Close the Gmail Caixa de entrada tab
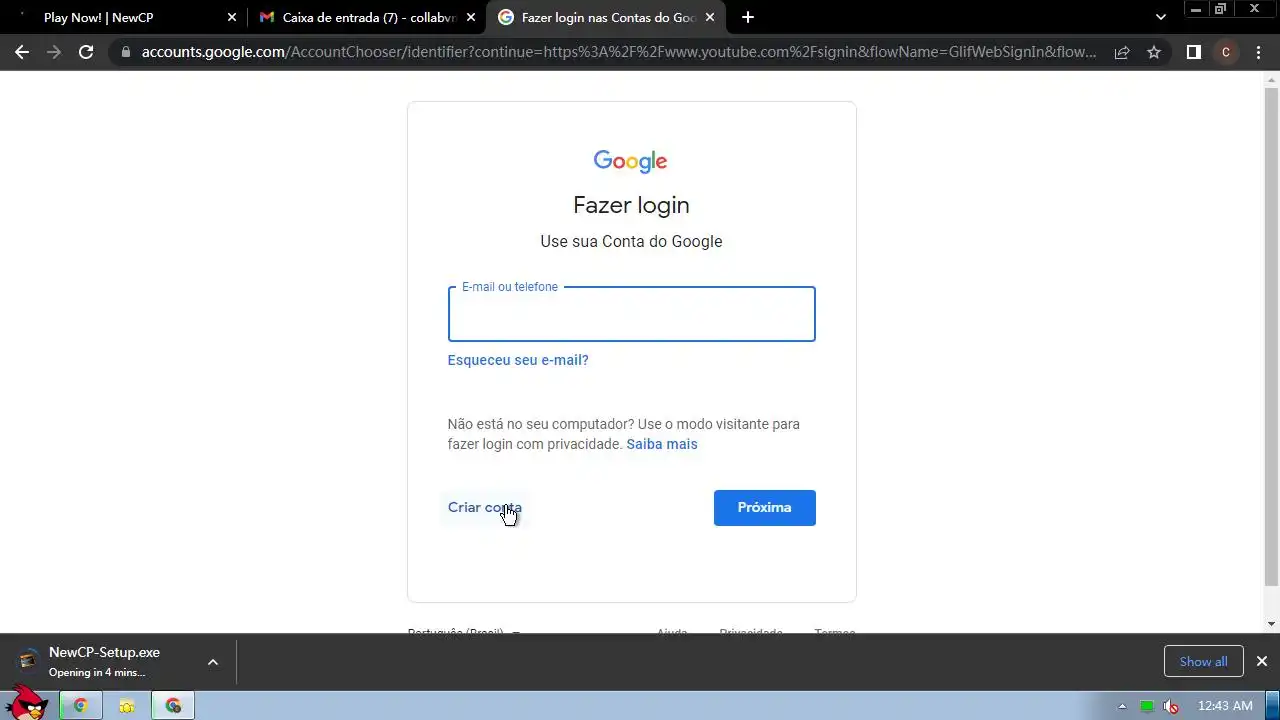This screenshot has height=720, width=1280. pyautogui.click(x=471, y=17)
